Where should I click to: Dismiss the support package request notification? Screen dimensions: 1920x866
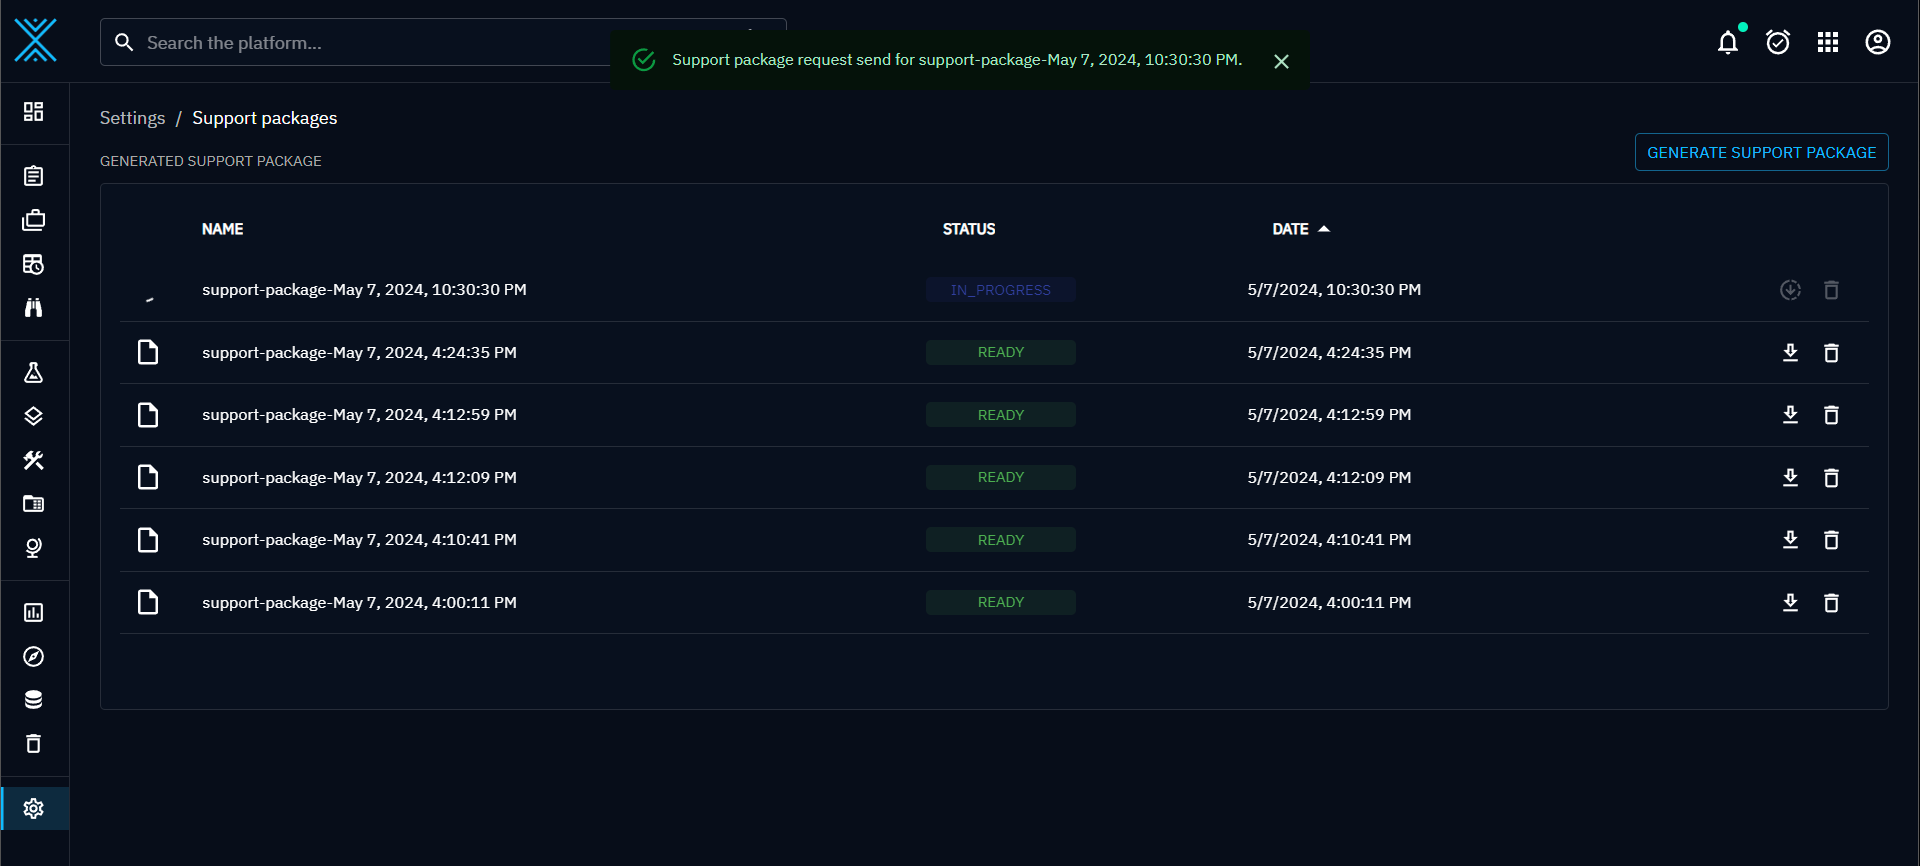pos(1281,62)
